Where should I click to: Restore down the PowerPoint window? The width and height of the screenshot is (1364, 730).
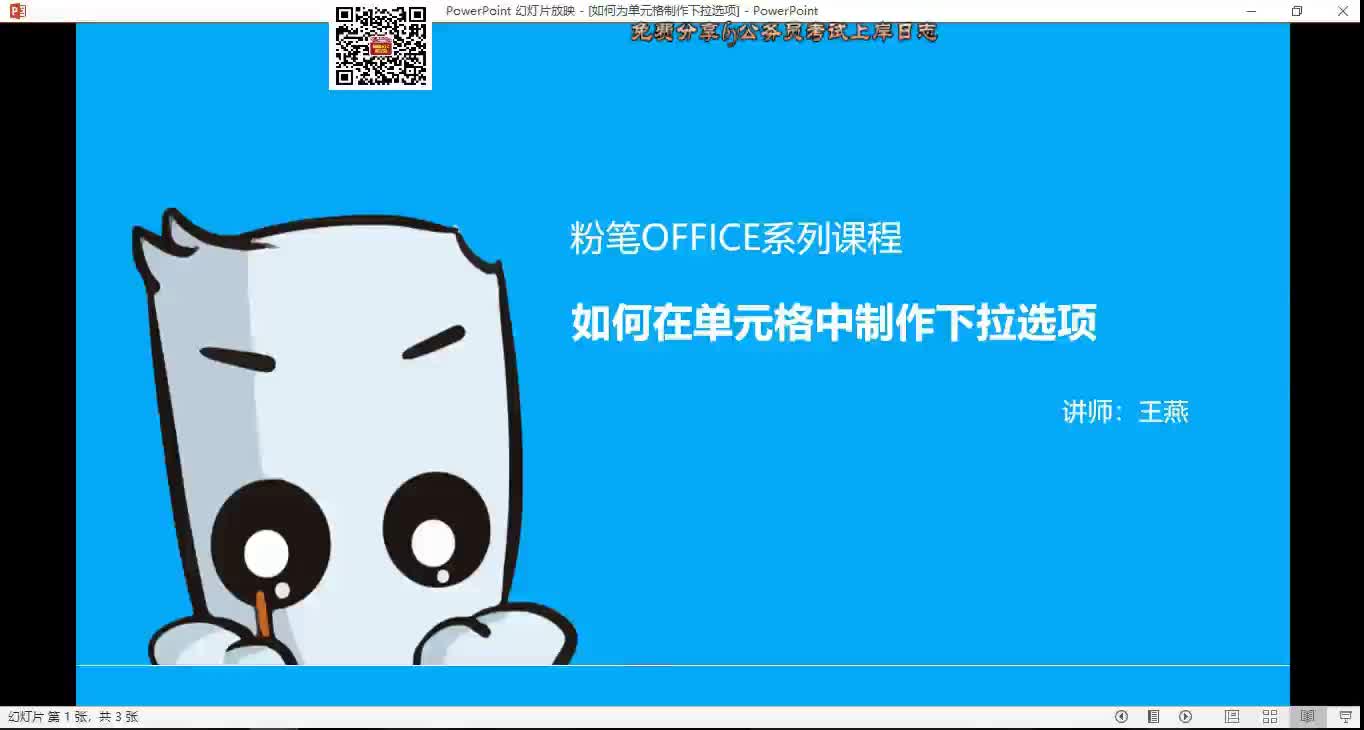pos(1297,11)
